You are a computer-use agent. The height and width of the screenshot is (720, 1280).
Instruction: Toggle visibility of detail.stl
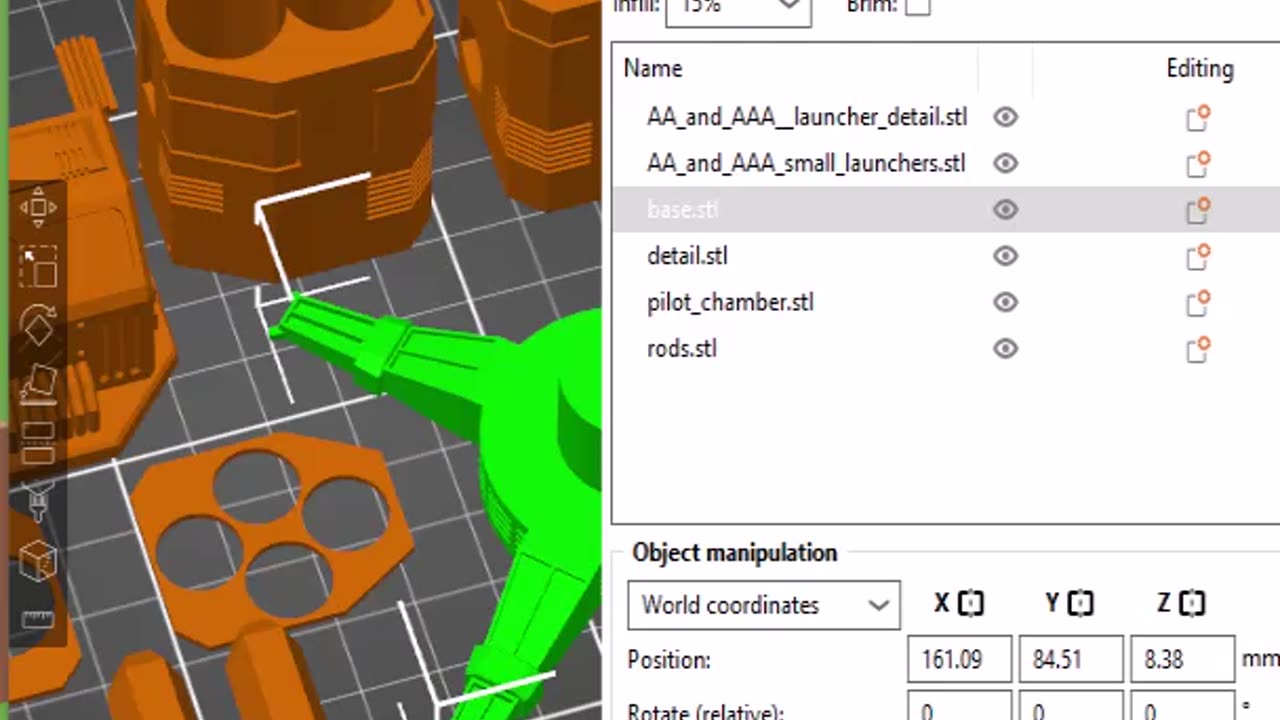point(1005,256)
